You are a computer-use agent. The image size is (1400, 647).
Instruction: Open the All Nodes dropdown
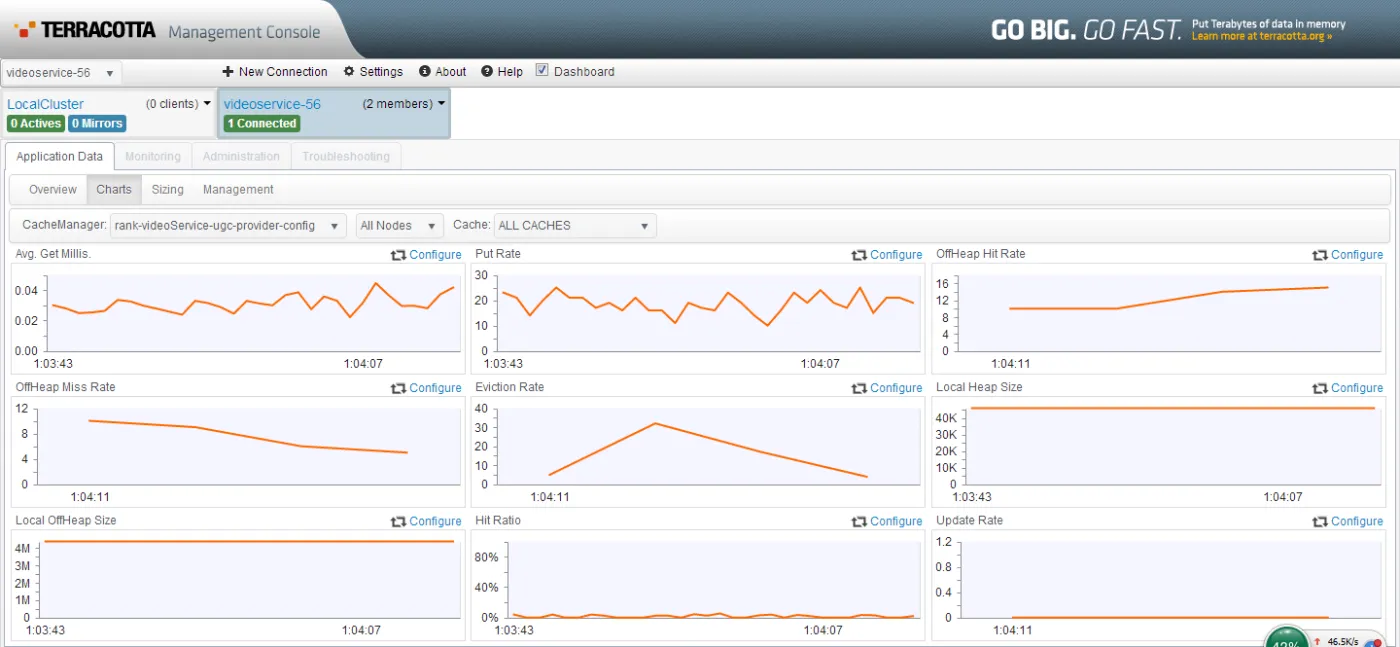[x=399, y=226]
